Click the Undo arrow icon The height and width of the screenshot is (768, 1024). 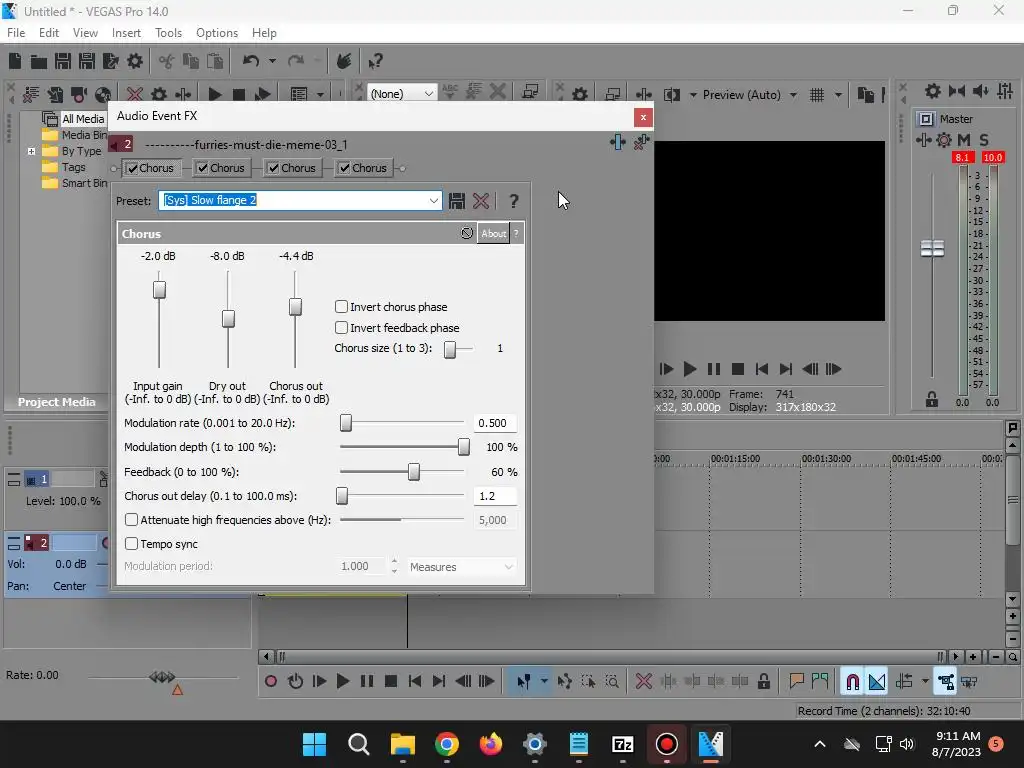tap(251, 61)
